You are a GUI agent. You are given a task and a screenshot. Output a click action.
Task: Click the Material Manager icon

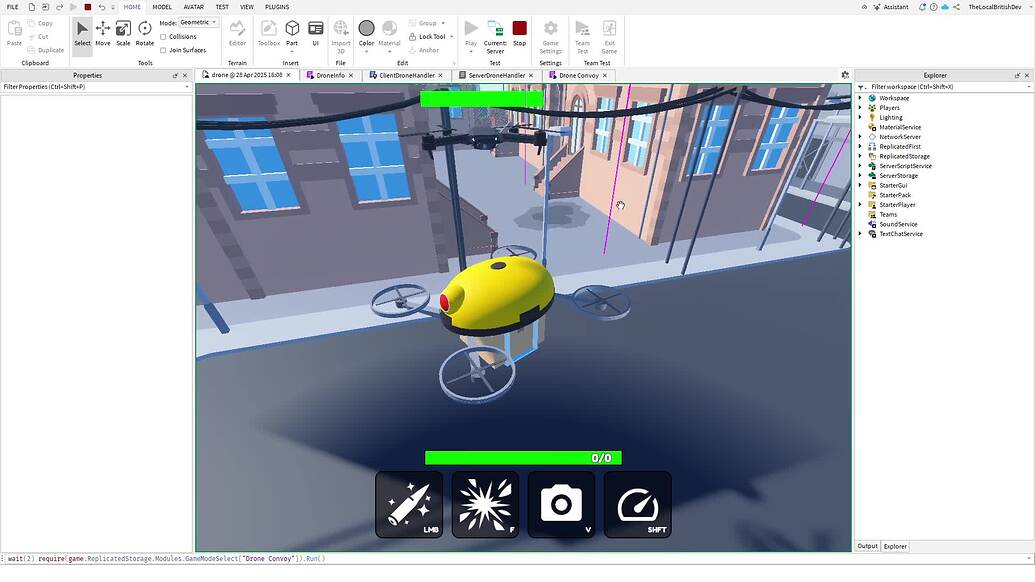click(389, 30)
